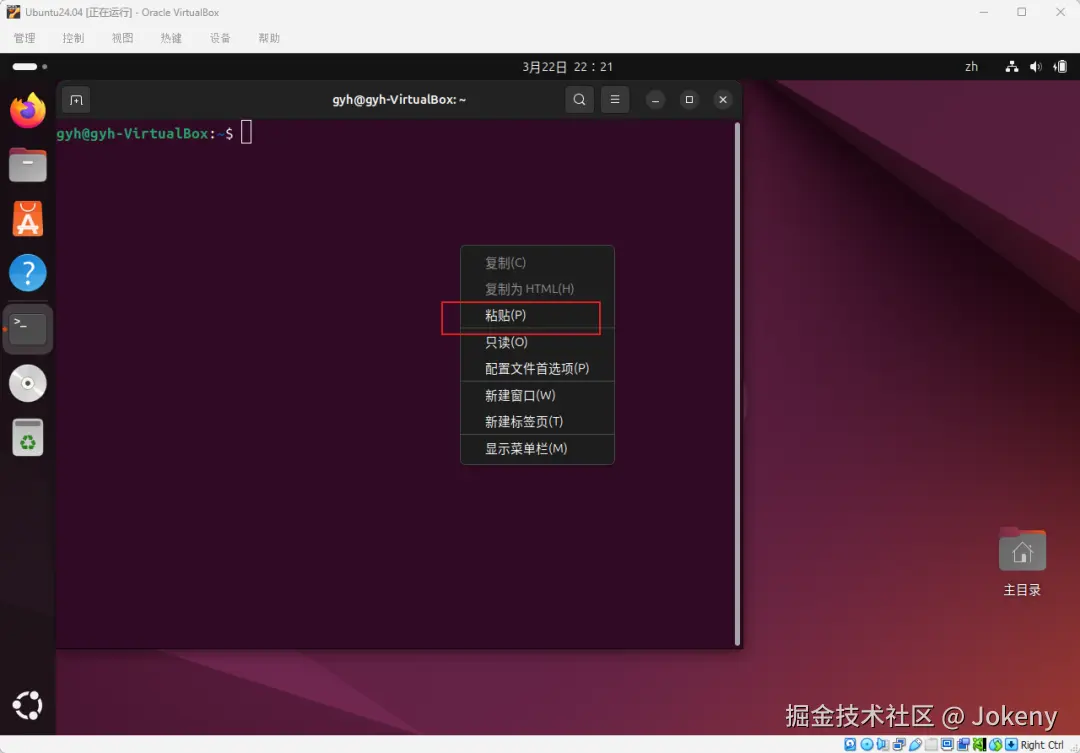This screenshot has width=1080, height=753.
Task: Click the network icon in top bar
Action: [1012, 67]
